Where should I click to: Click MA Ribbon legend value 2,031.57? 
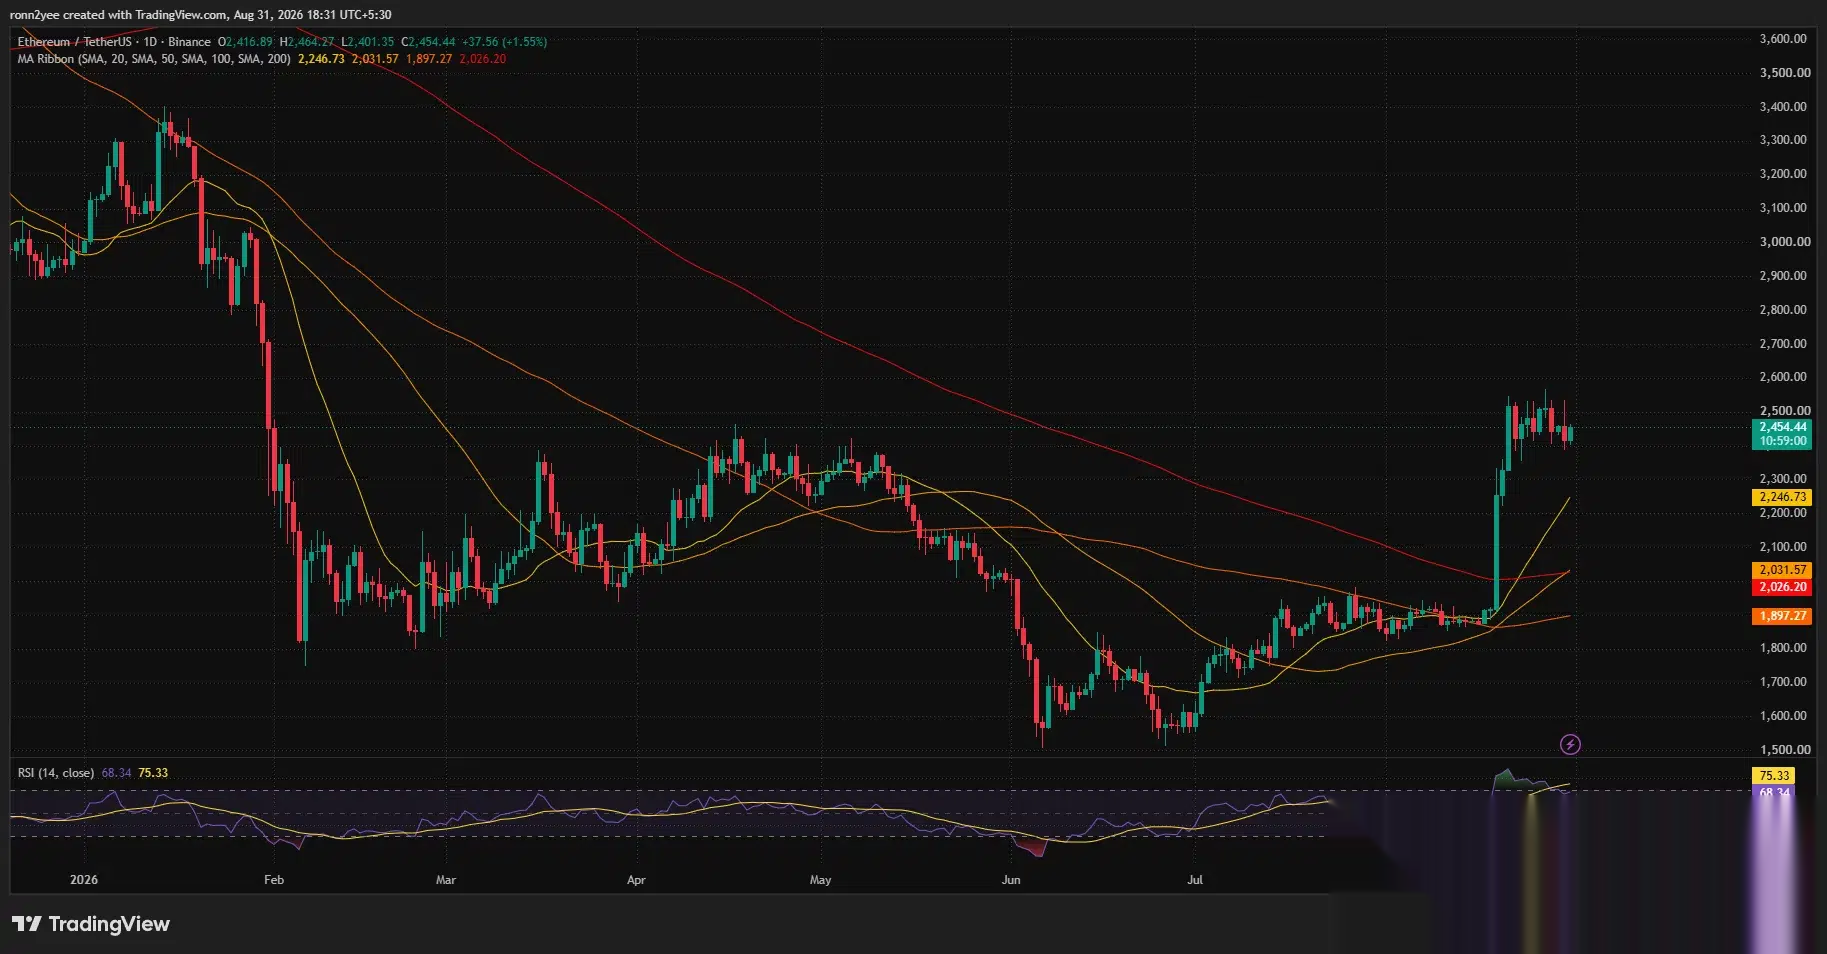[x=375, y=59]
